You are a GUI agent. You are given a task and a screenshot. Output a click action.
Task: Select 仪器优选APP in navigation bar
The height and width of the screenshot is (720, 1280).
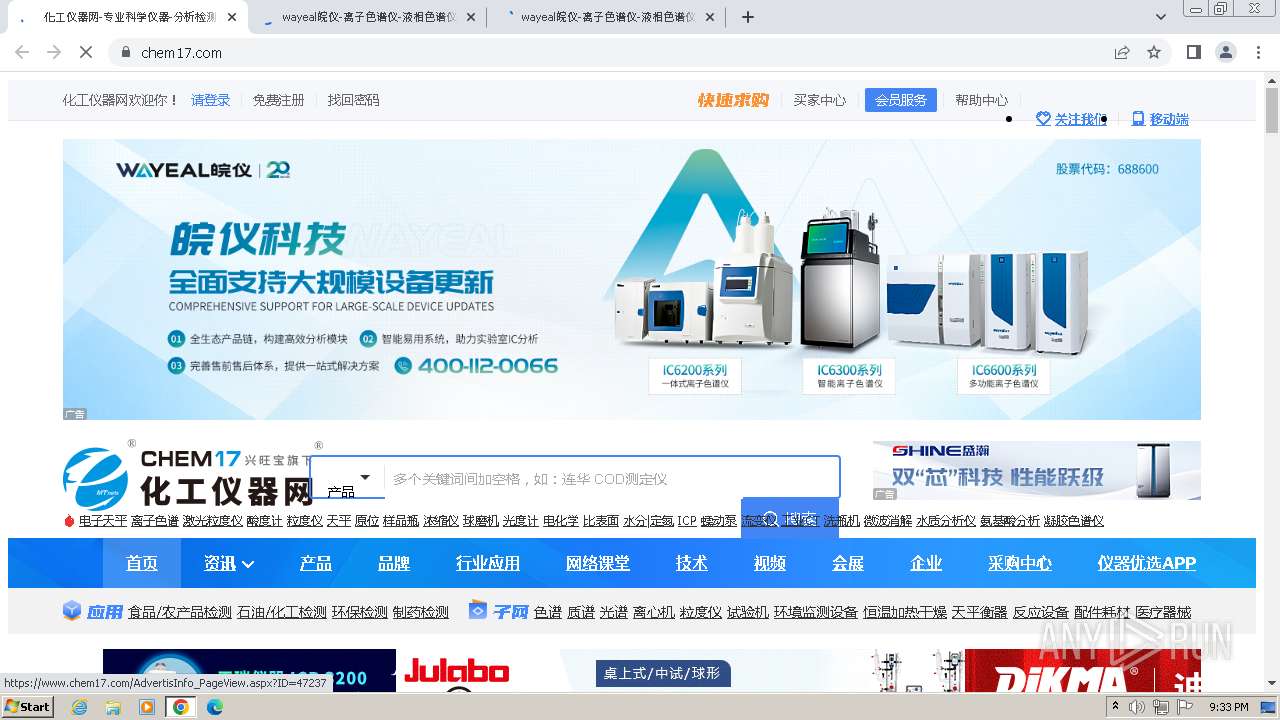pos(1147,563)
